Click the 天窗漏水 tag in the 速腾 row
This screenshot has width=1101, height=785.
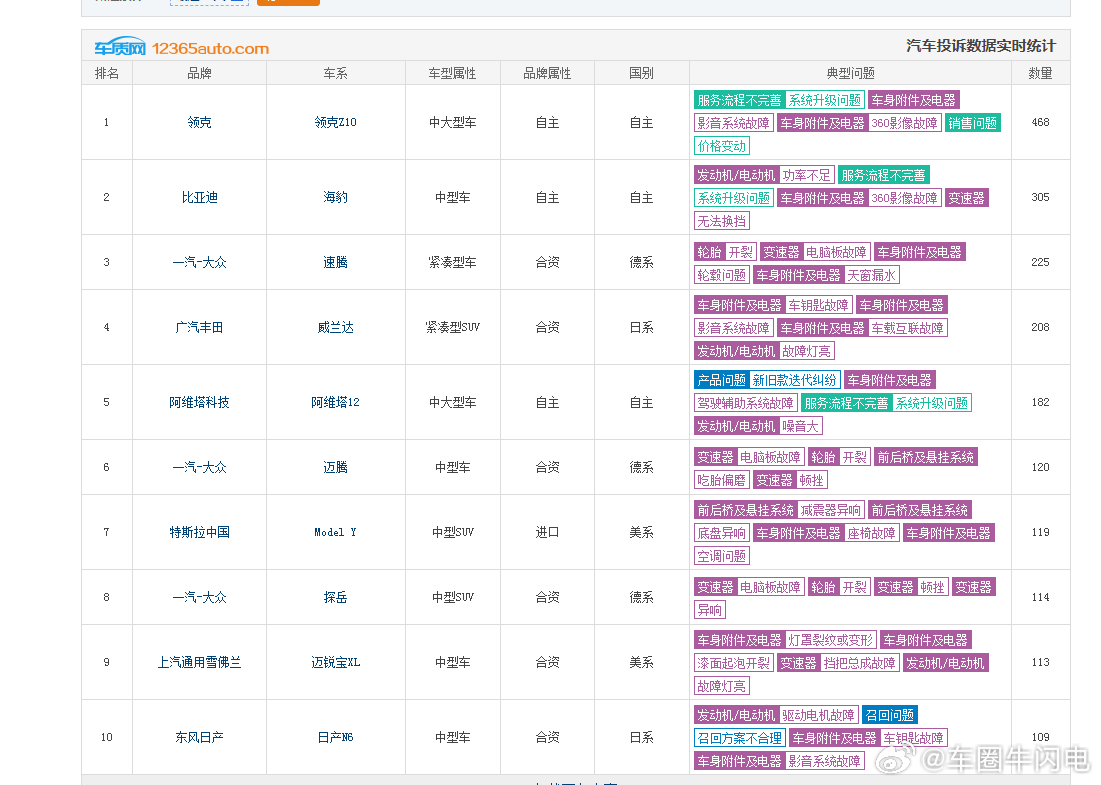[871, 274]
